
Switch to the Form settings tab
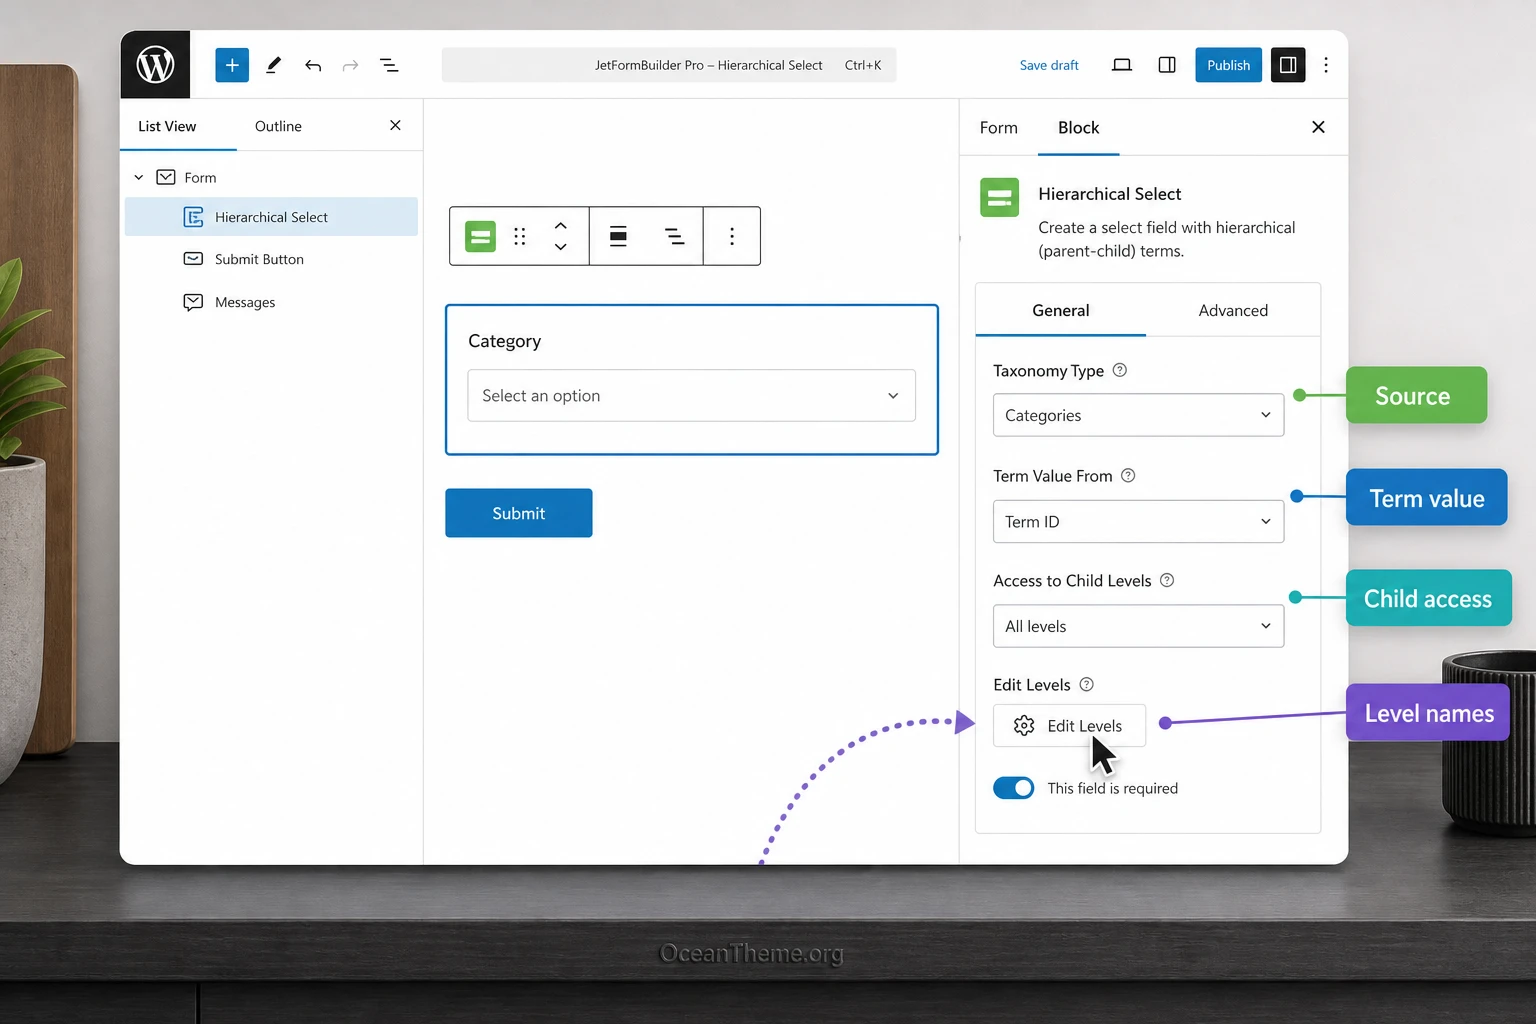point(999,127)
